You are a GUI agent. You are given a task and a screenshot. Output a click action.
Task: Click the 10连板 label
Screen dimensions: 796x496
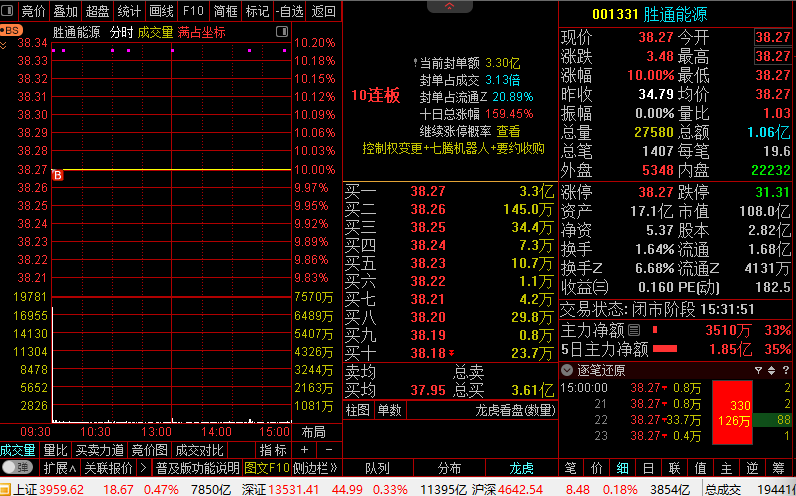(376, 95)
